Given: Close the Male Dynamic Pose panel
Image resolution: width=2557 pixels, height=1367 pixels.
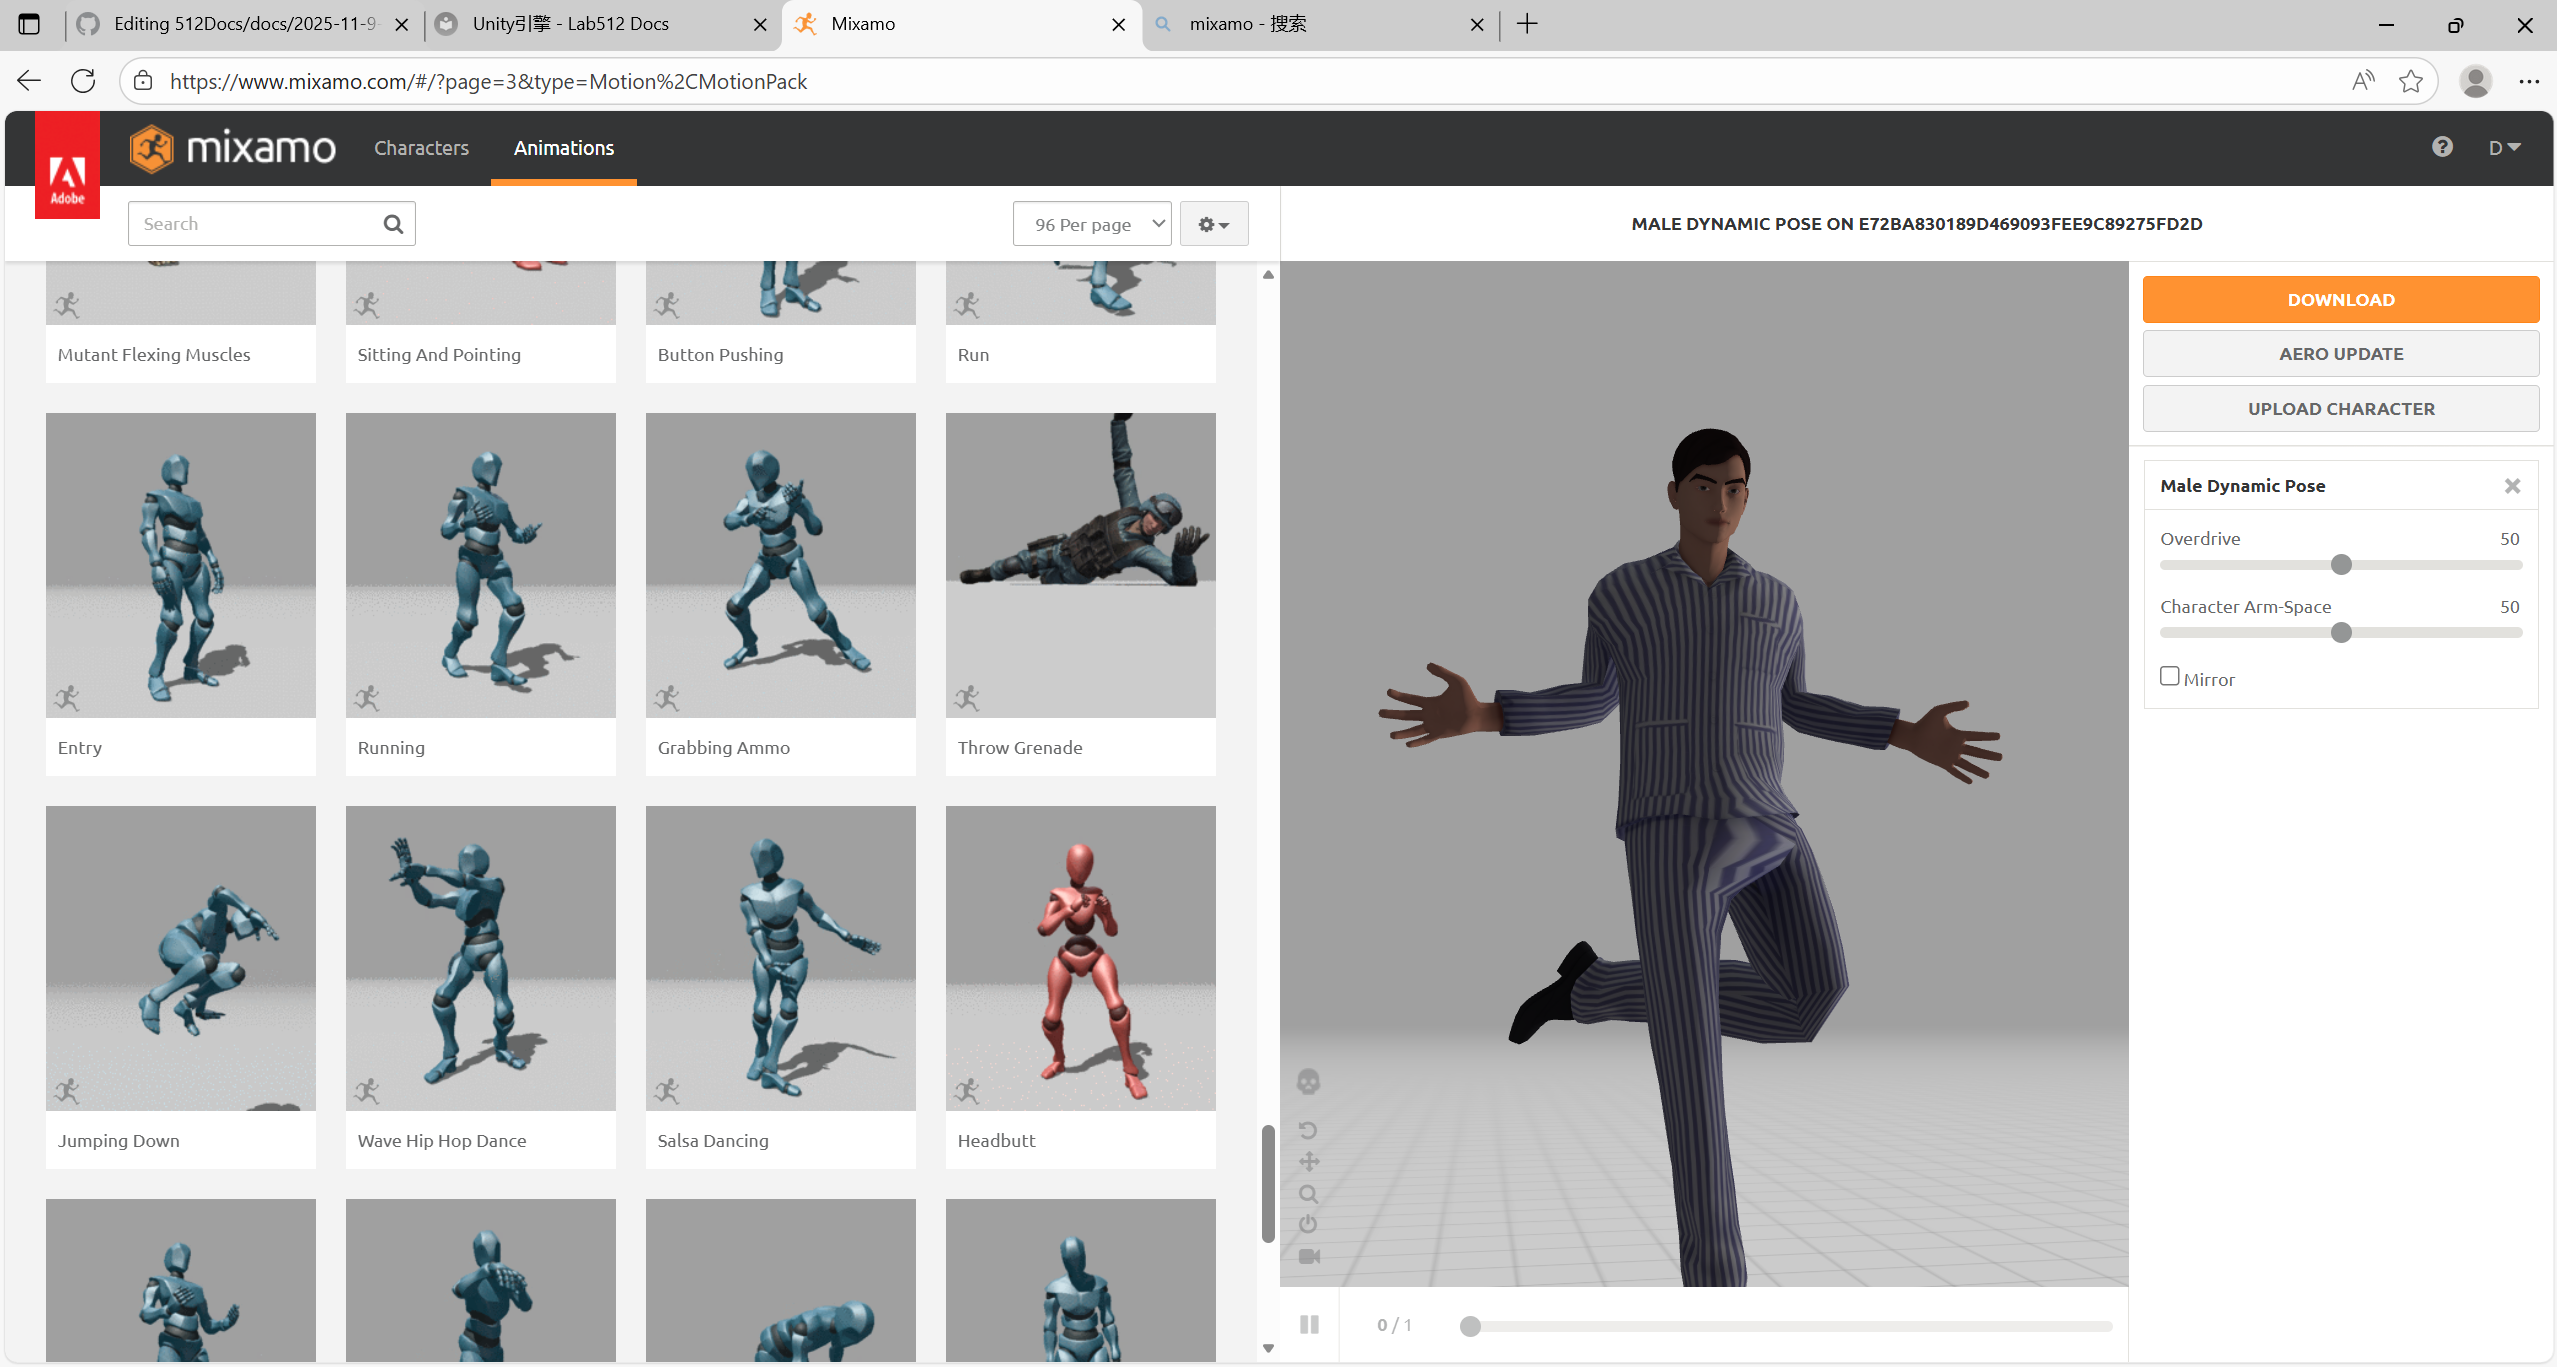Looking at the screenshot, I should (x=2512, y=486).
